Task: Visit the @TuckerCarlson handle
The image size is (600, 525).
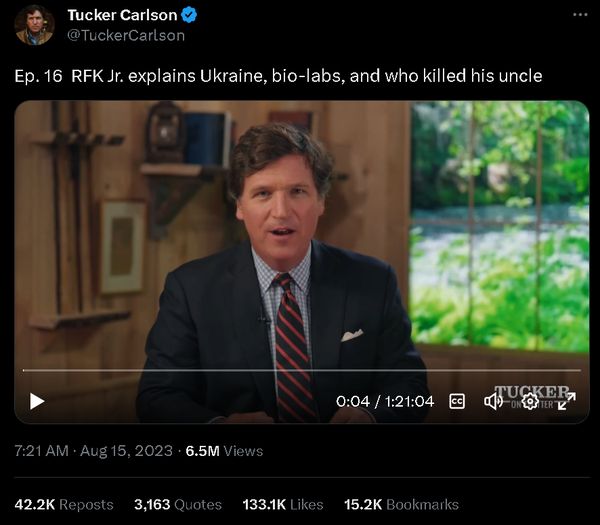Action: tap(125, 35)
